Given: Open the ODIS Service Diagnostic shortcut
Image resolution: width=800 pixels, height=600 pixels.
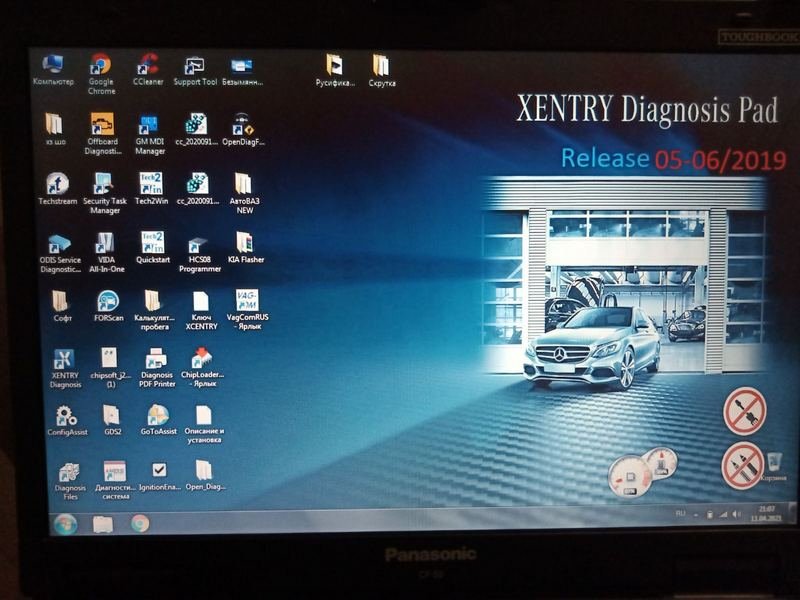Looking at the screenshot, I should pos(59,244).
